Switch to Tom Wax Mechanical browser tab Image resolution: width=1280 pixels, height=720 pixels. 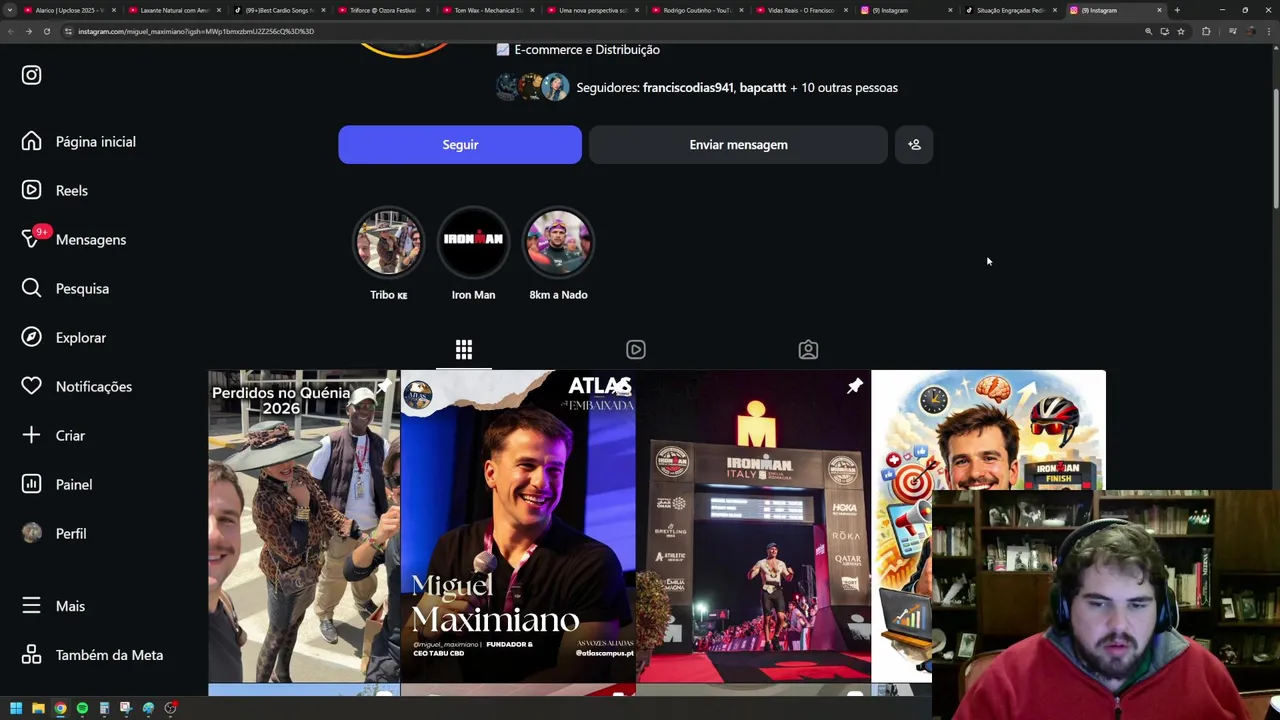[489, 10]
